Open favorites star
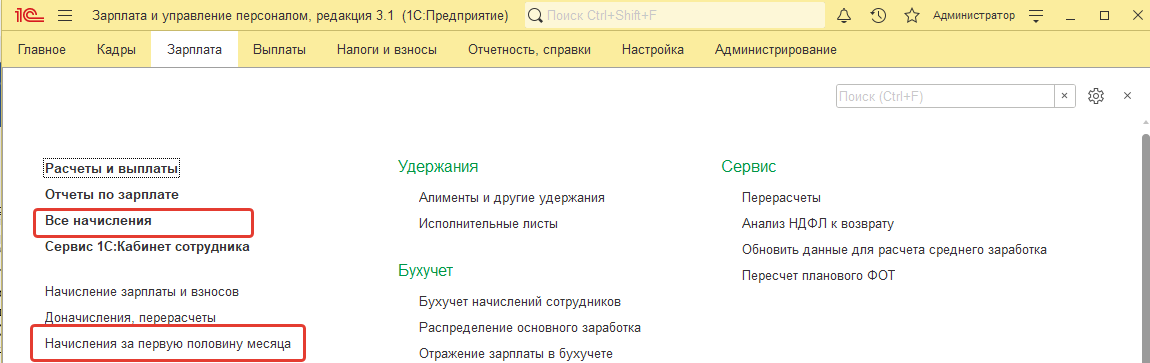 [912, 15]
